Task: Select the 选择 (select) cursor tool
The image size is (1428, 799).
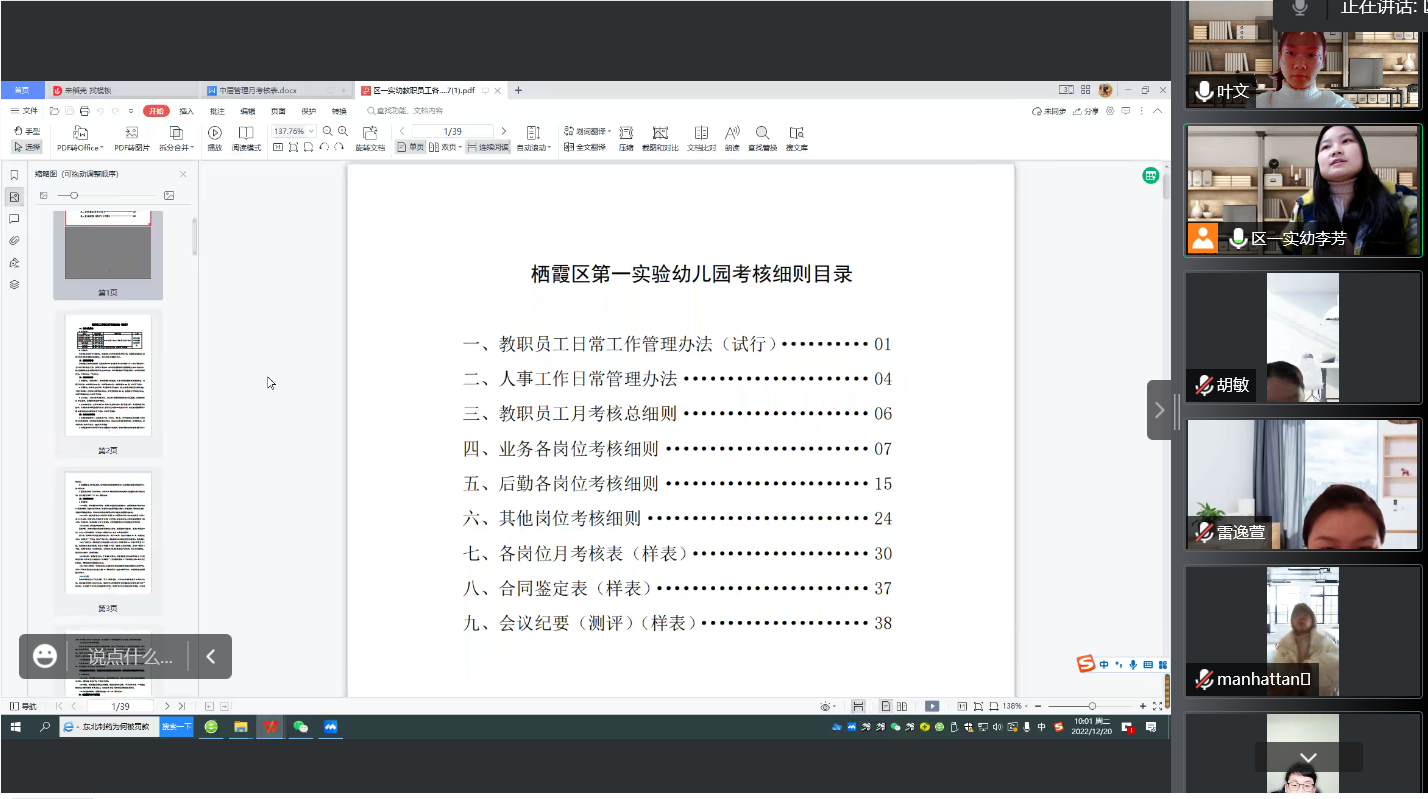Action: tap(27, 147)
